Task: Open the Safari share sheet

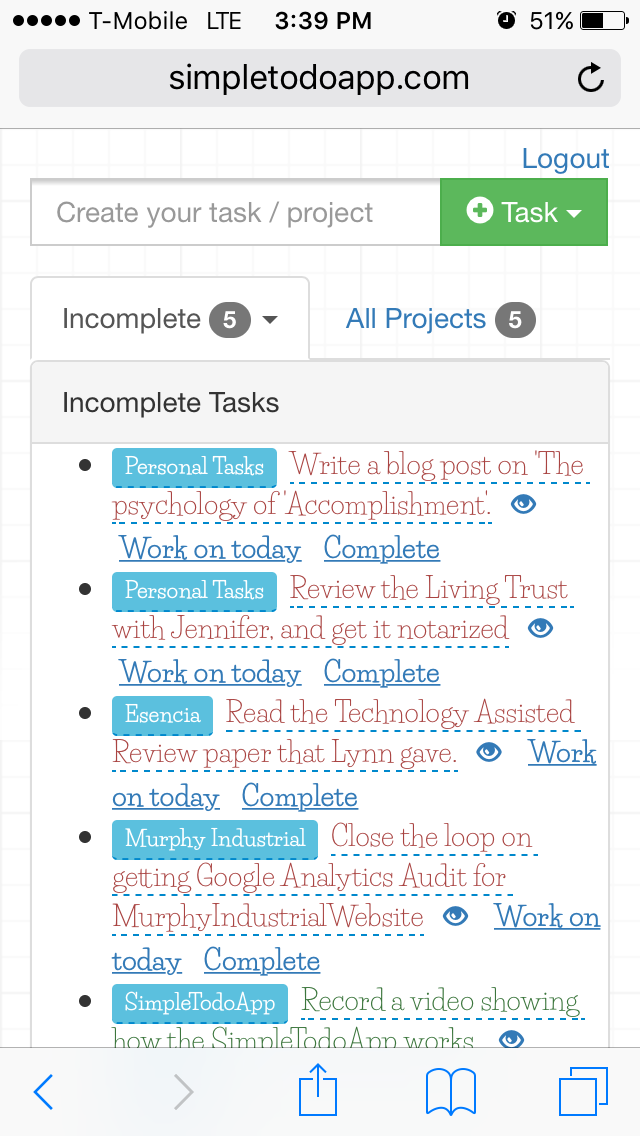Action: (317, 1091)
